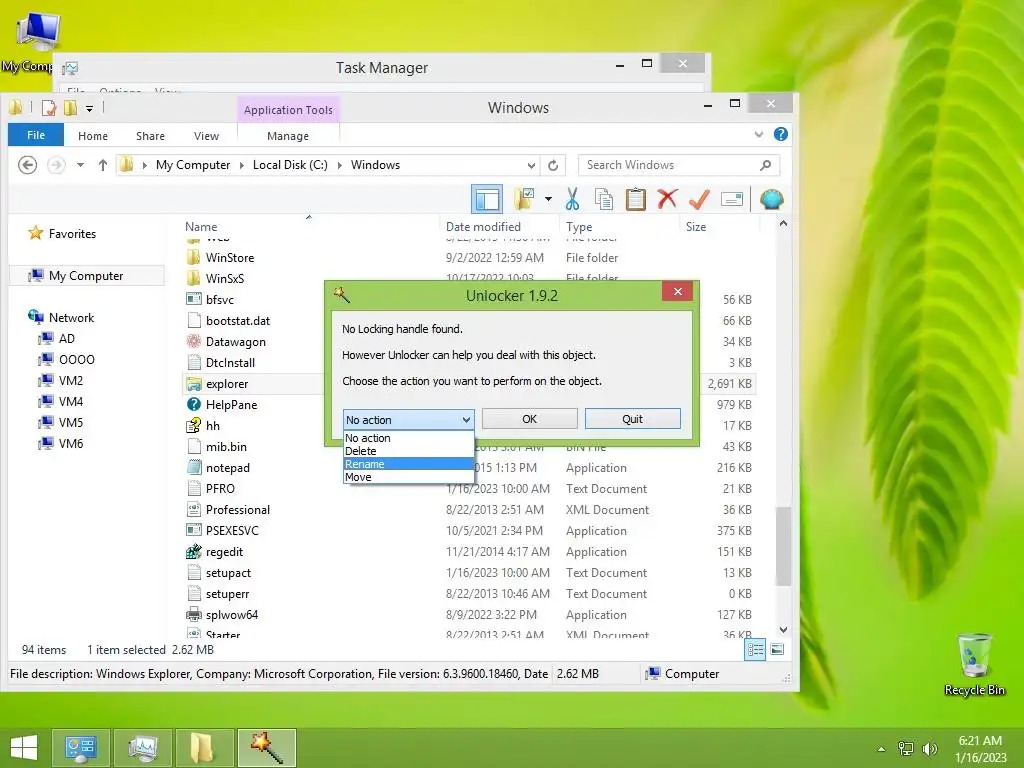The image size is (1024, 768).
Task: Sort by Size column header
Action: (696, 227)
